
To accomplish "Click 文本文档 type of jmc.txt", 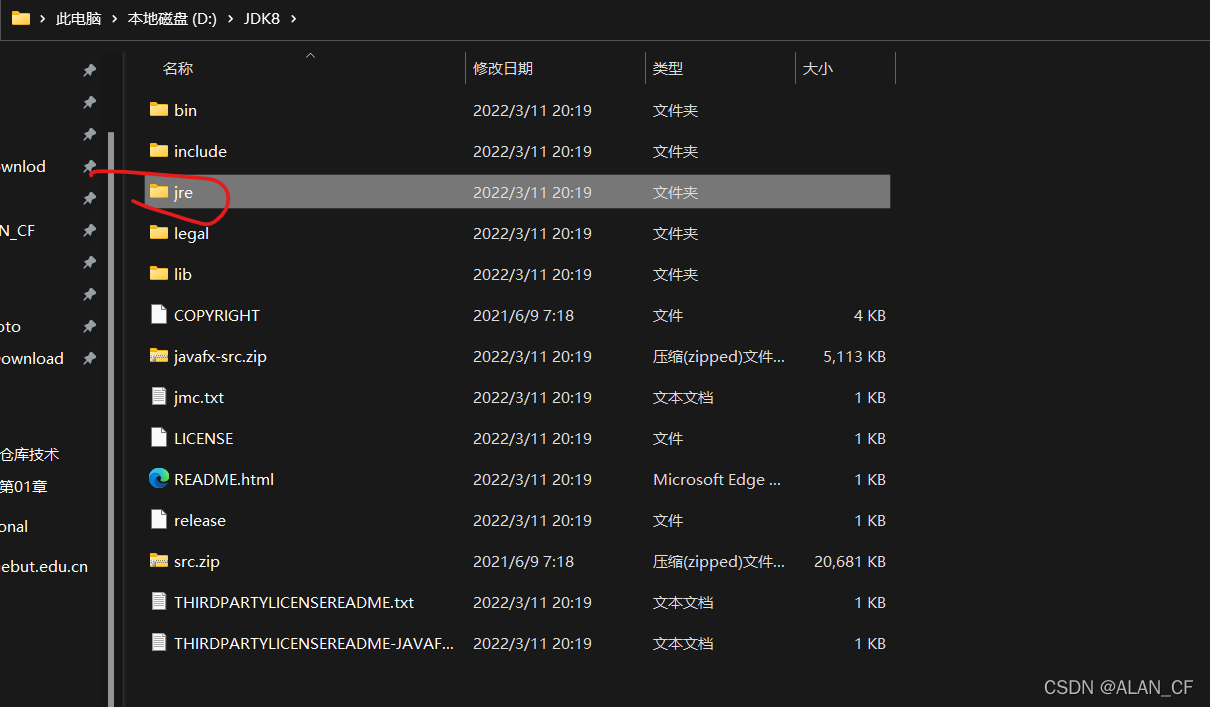I will 683,397.
